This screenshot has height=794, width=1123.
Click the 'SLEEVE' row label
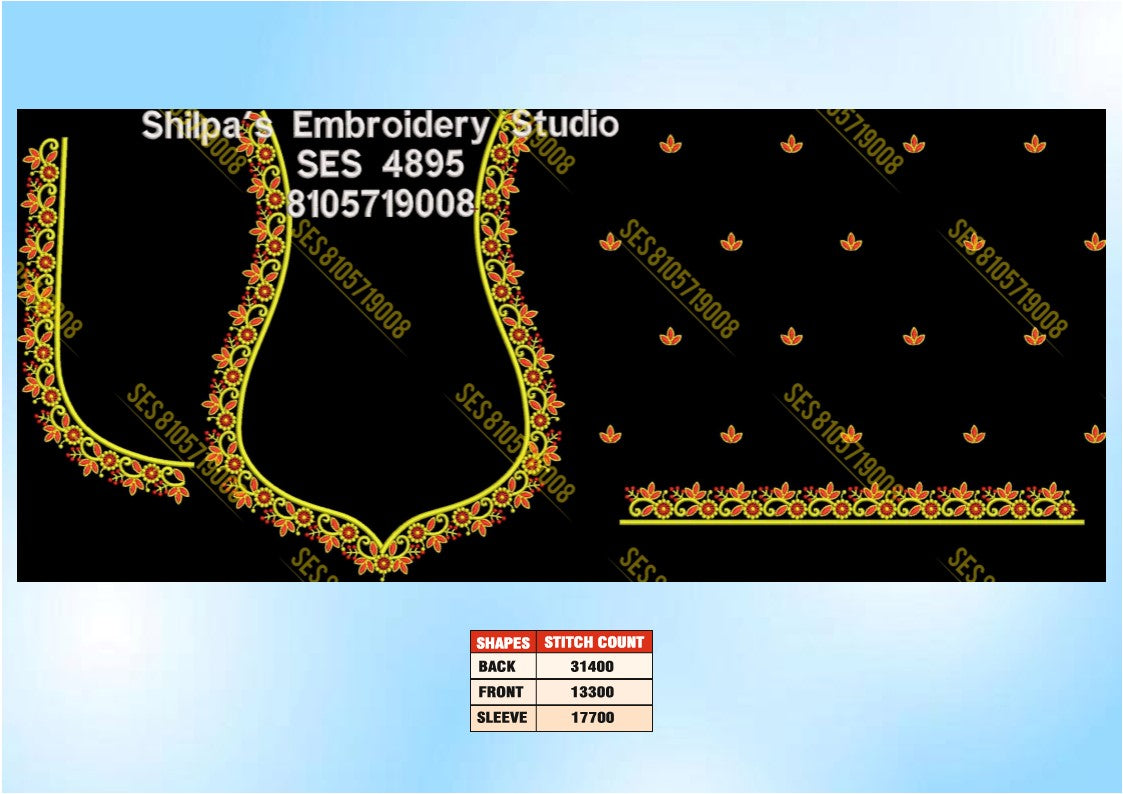pyautogui.click(x=503, y=717)
